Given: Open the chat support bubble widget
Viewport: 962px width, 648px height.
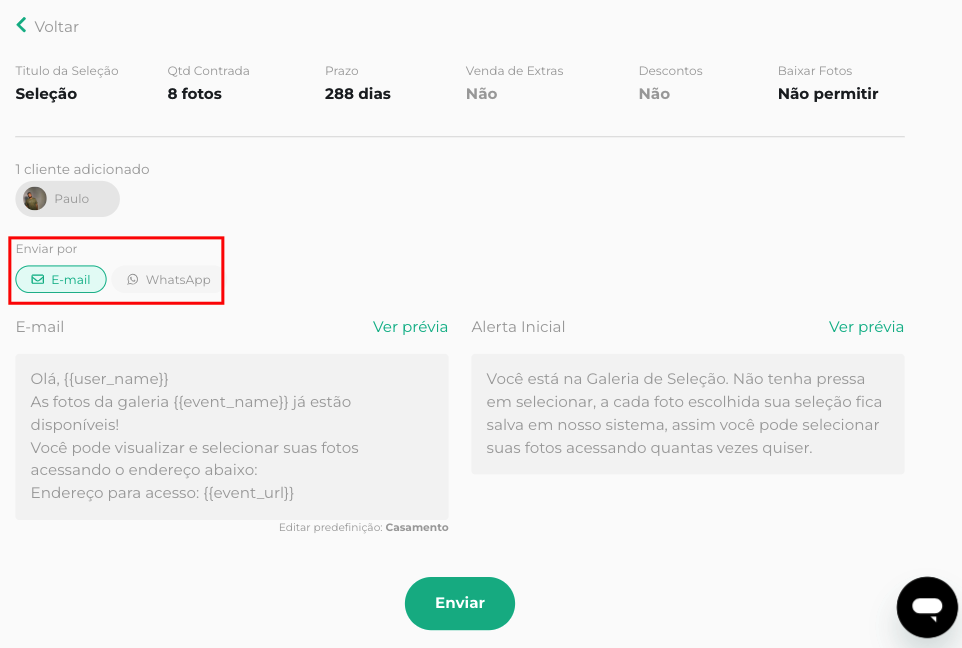Looking at the screenshot, I should point(927,606).
